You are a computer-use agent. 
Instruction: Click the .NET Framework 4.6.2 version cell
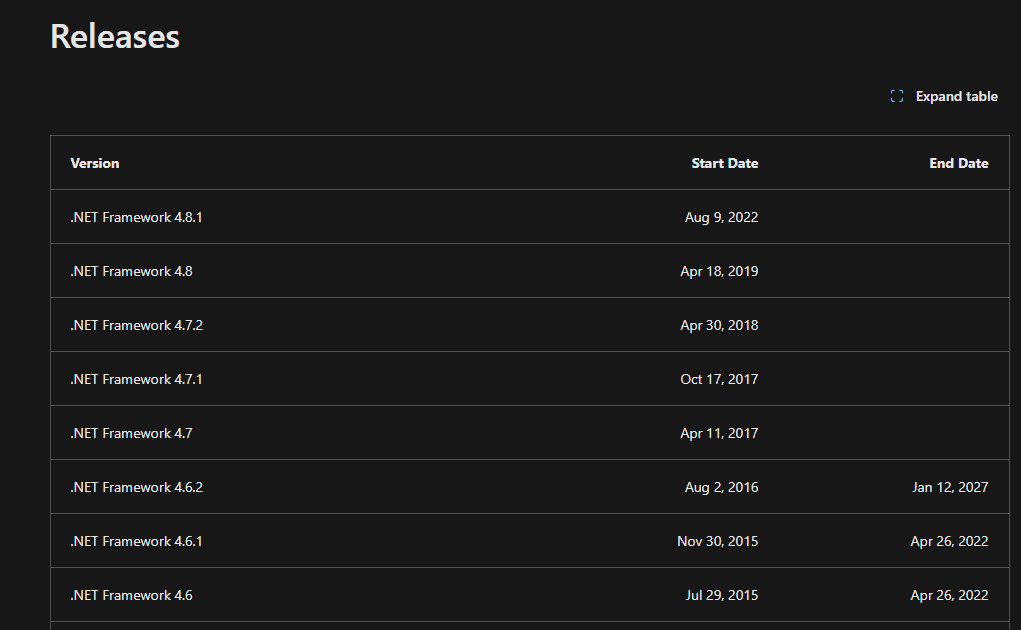(137, 487)
